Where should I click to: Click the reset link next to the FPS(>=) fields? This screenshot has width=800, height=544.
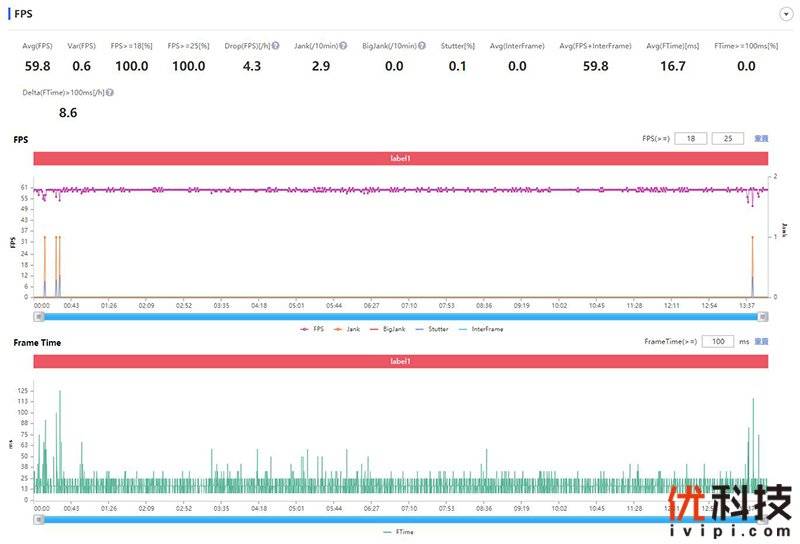coord(761,138)
